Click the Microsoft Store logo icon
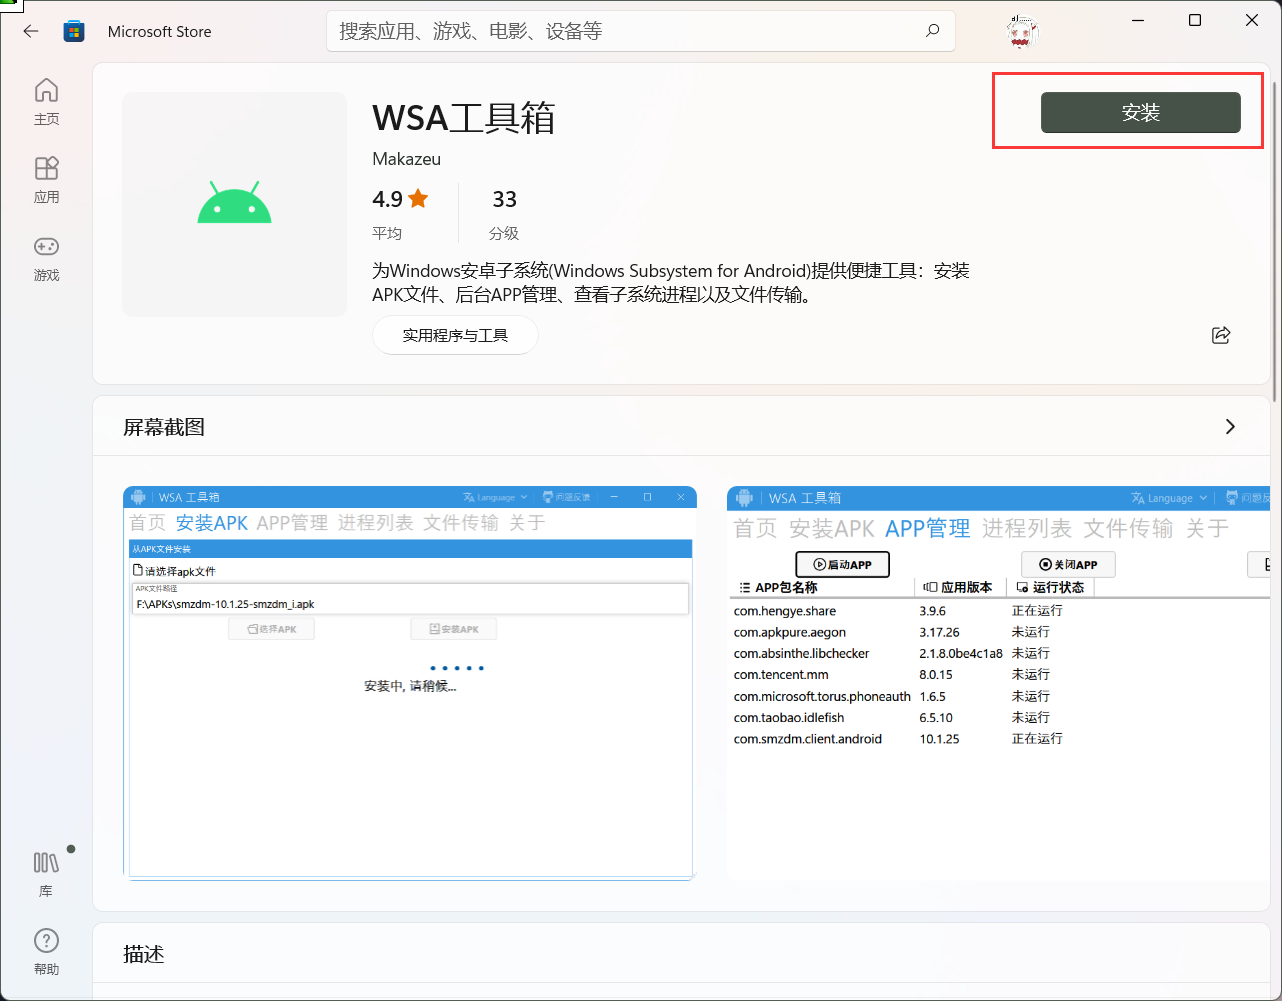The image size is (1282, 1001). click(x=74, y=31)
